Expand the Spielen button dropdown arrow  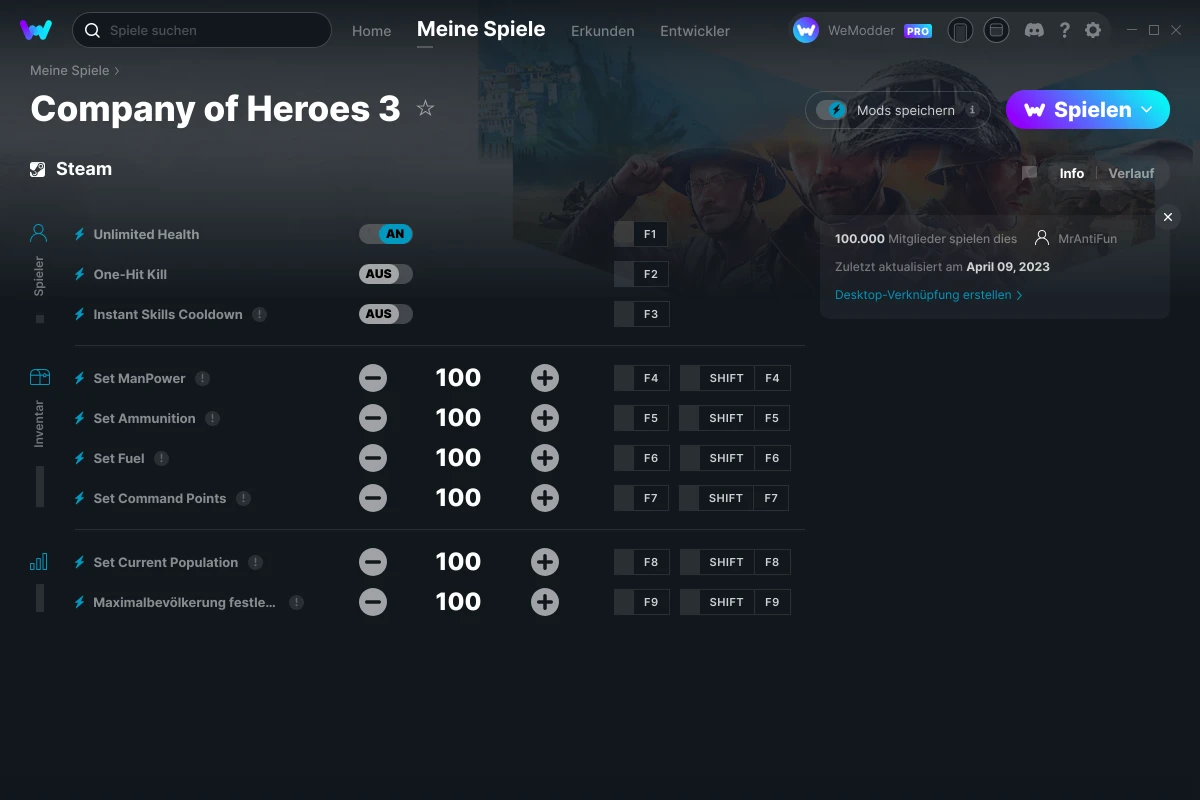coord(1147,109)
